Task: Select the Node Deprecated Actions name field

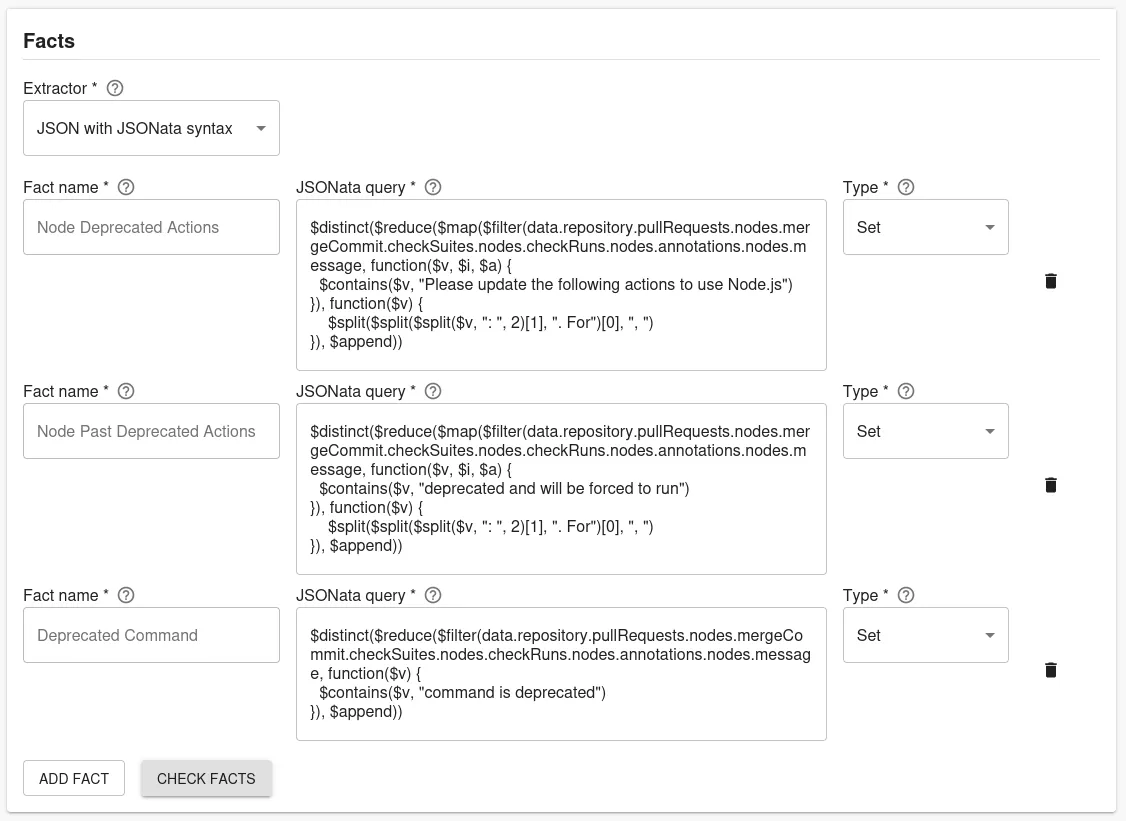Action: 151,227
